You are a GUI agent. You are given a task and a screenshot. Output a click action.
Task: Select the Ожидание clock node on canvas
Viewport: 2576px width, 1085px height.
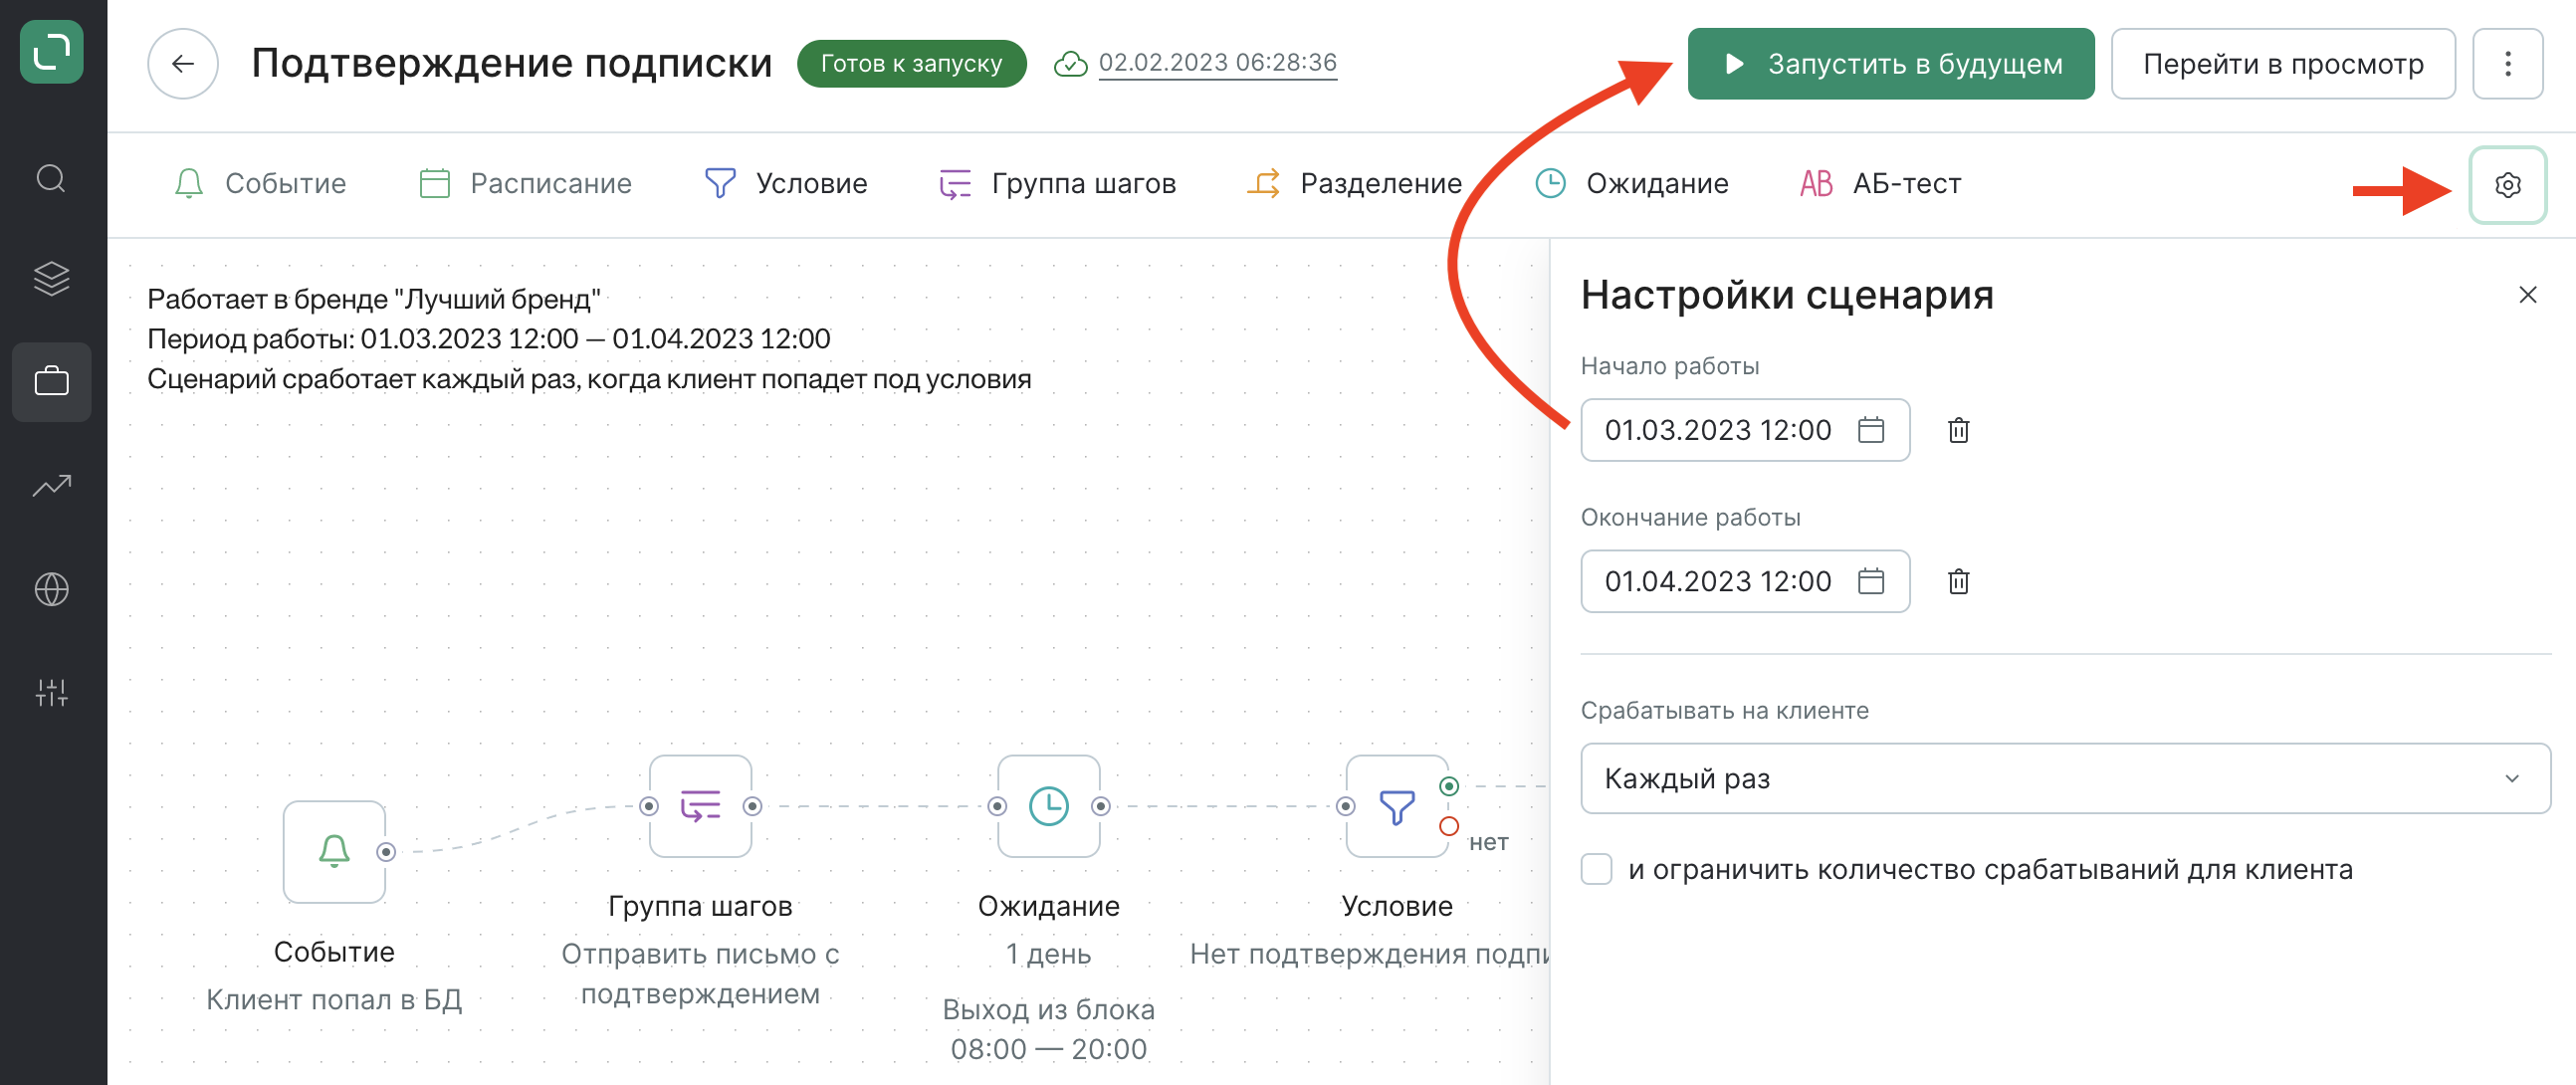(x=1049, y=806)
